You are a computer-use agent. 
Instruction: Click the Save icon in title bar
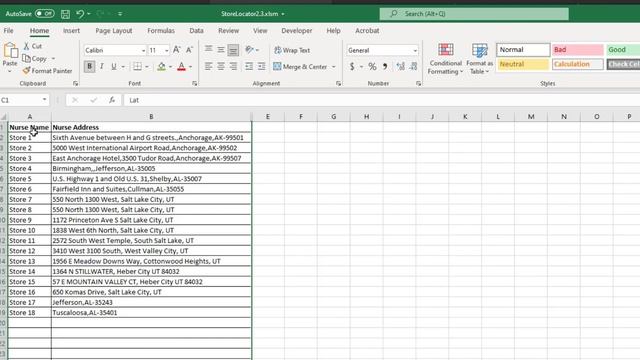[x=65, y=14]
